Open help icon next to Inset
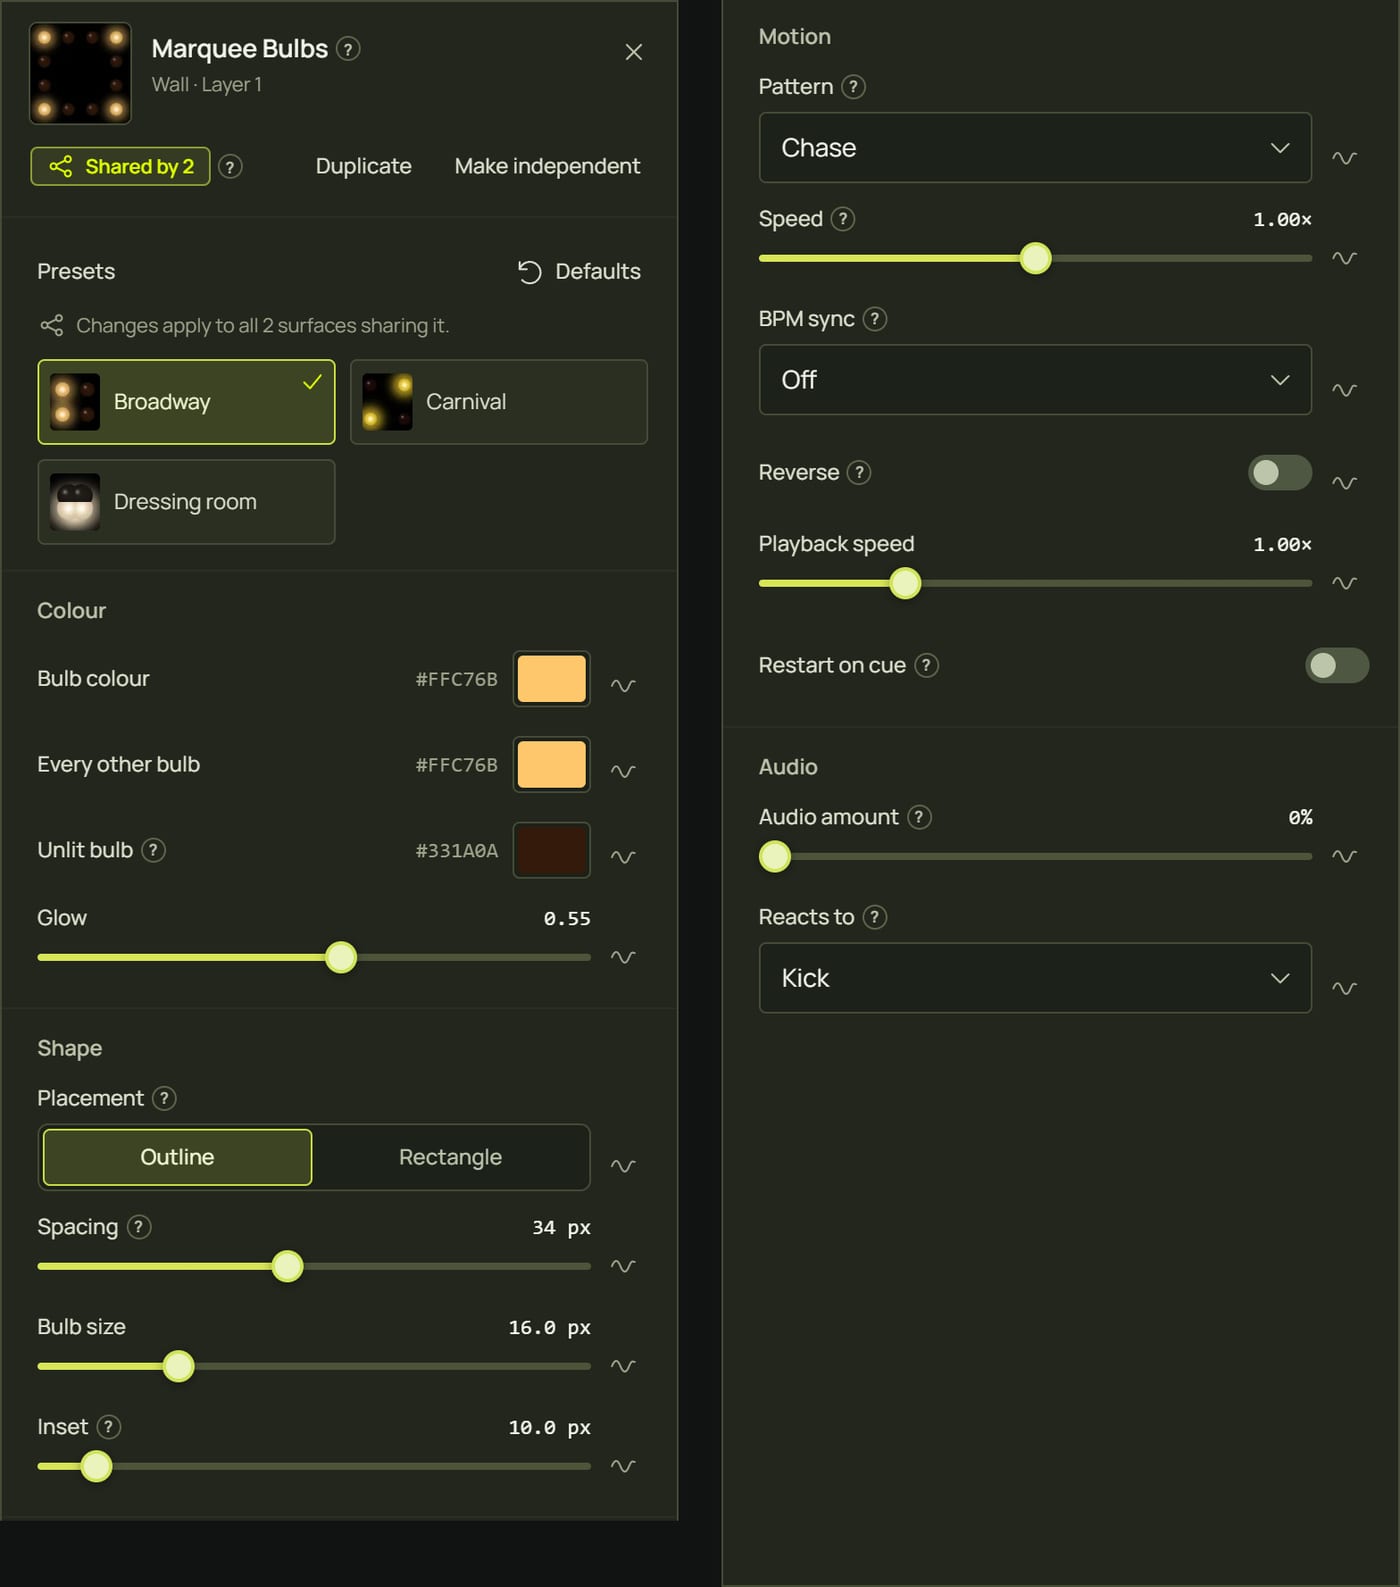This screenshot has height=1587, width=1400. [108, 1427]
